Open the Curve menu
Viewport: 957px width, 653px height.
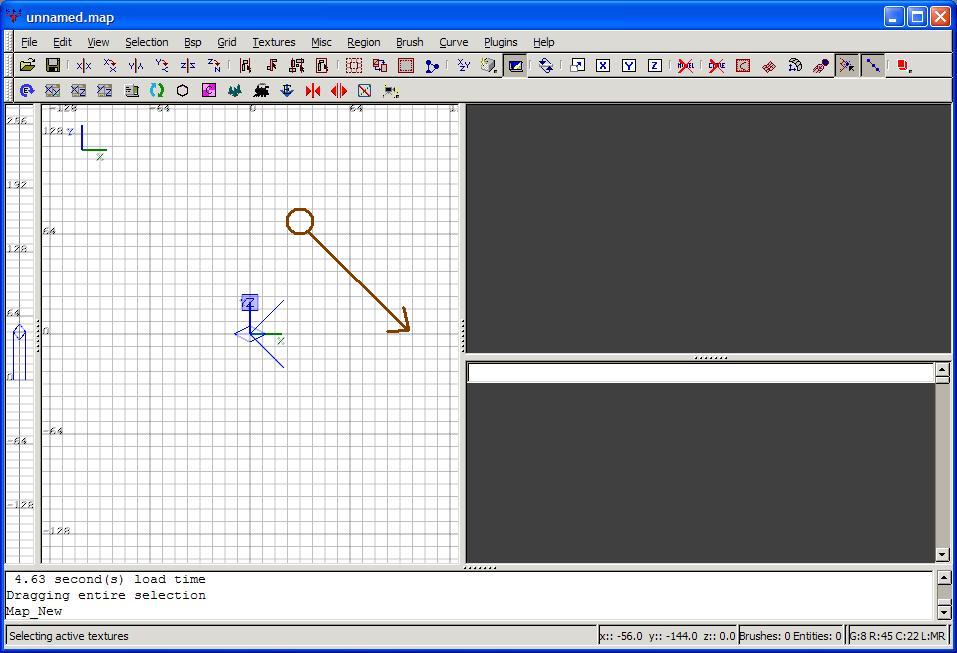[453, 42]
